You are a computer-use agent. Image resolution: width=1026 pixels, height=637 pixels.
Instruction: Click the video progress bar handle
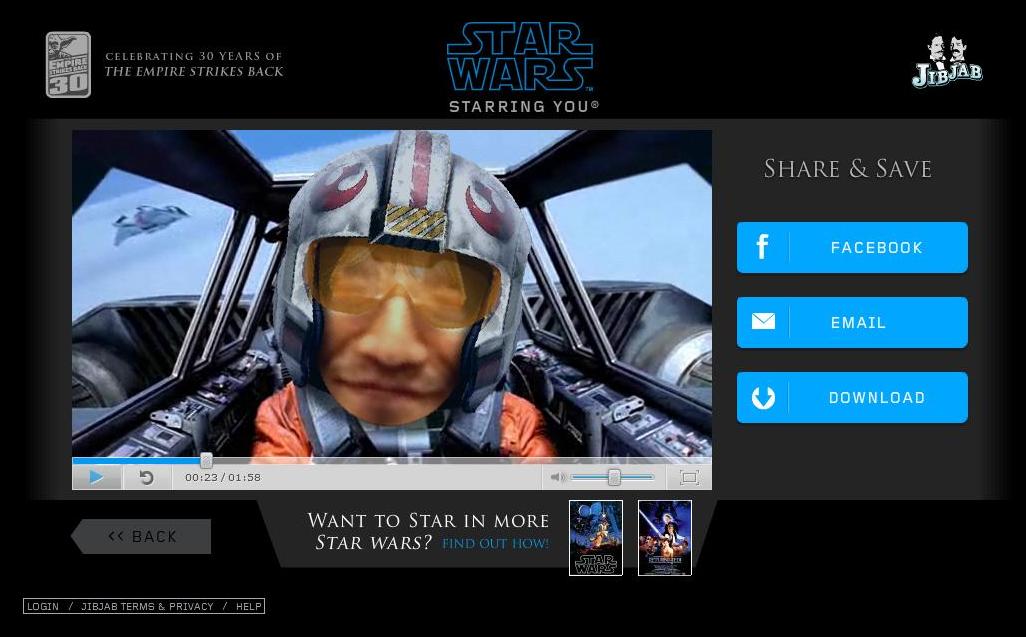(x=206, y=460)
